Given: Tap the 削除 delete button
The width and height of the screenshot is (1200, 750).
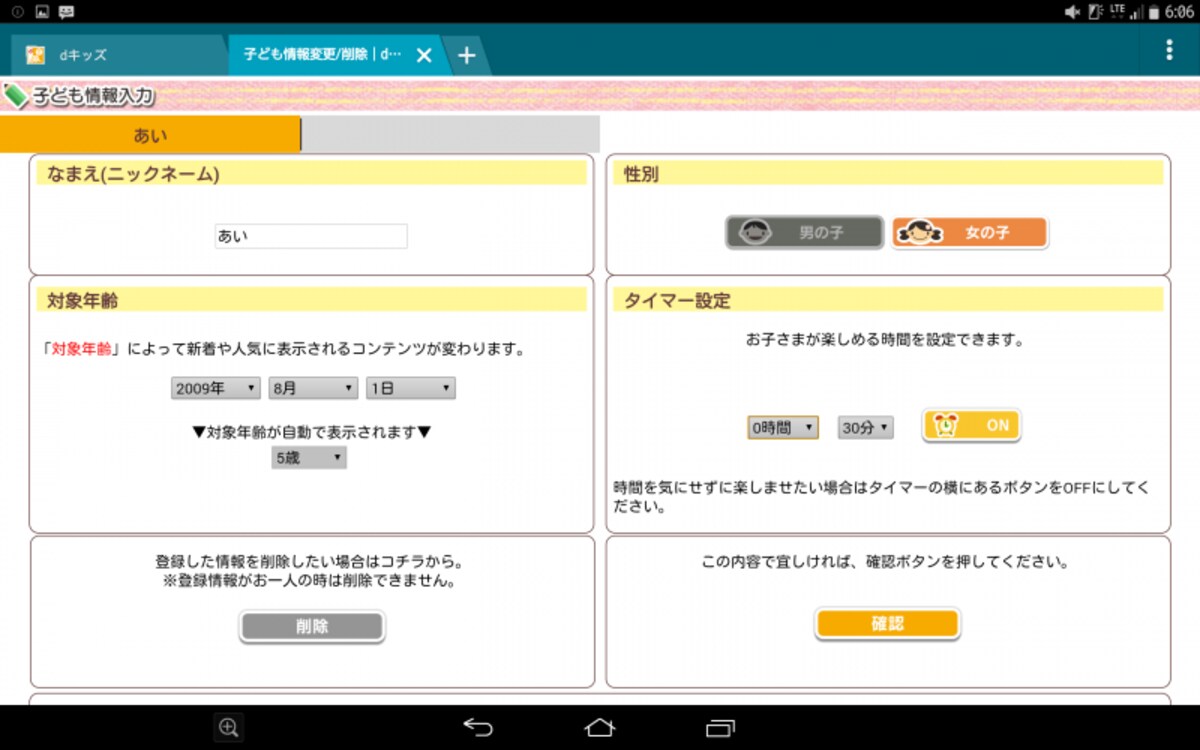Looking at the screenshot, I should click(x=311, y=626).
